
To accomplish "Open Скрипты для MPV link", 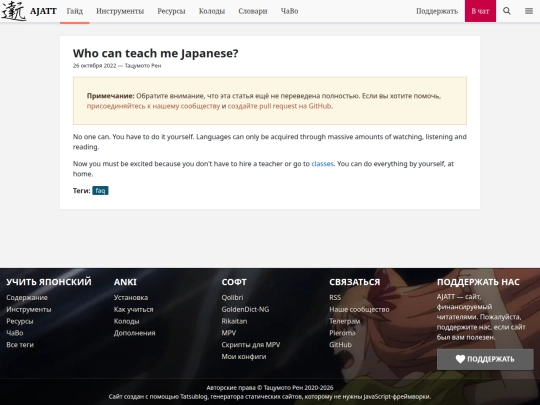I will click(251, 345).
